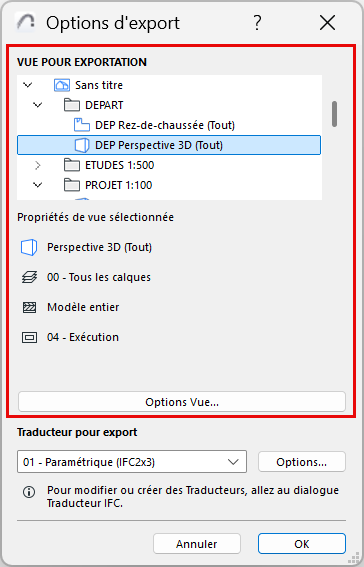Click the info icon near Traducteur IFC note
The width and height of the screenshot is (364, 567).
[x=29, y=492]
